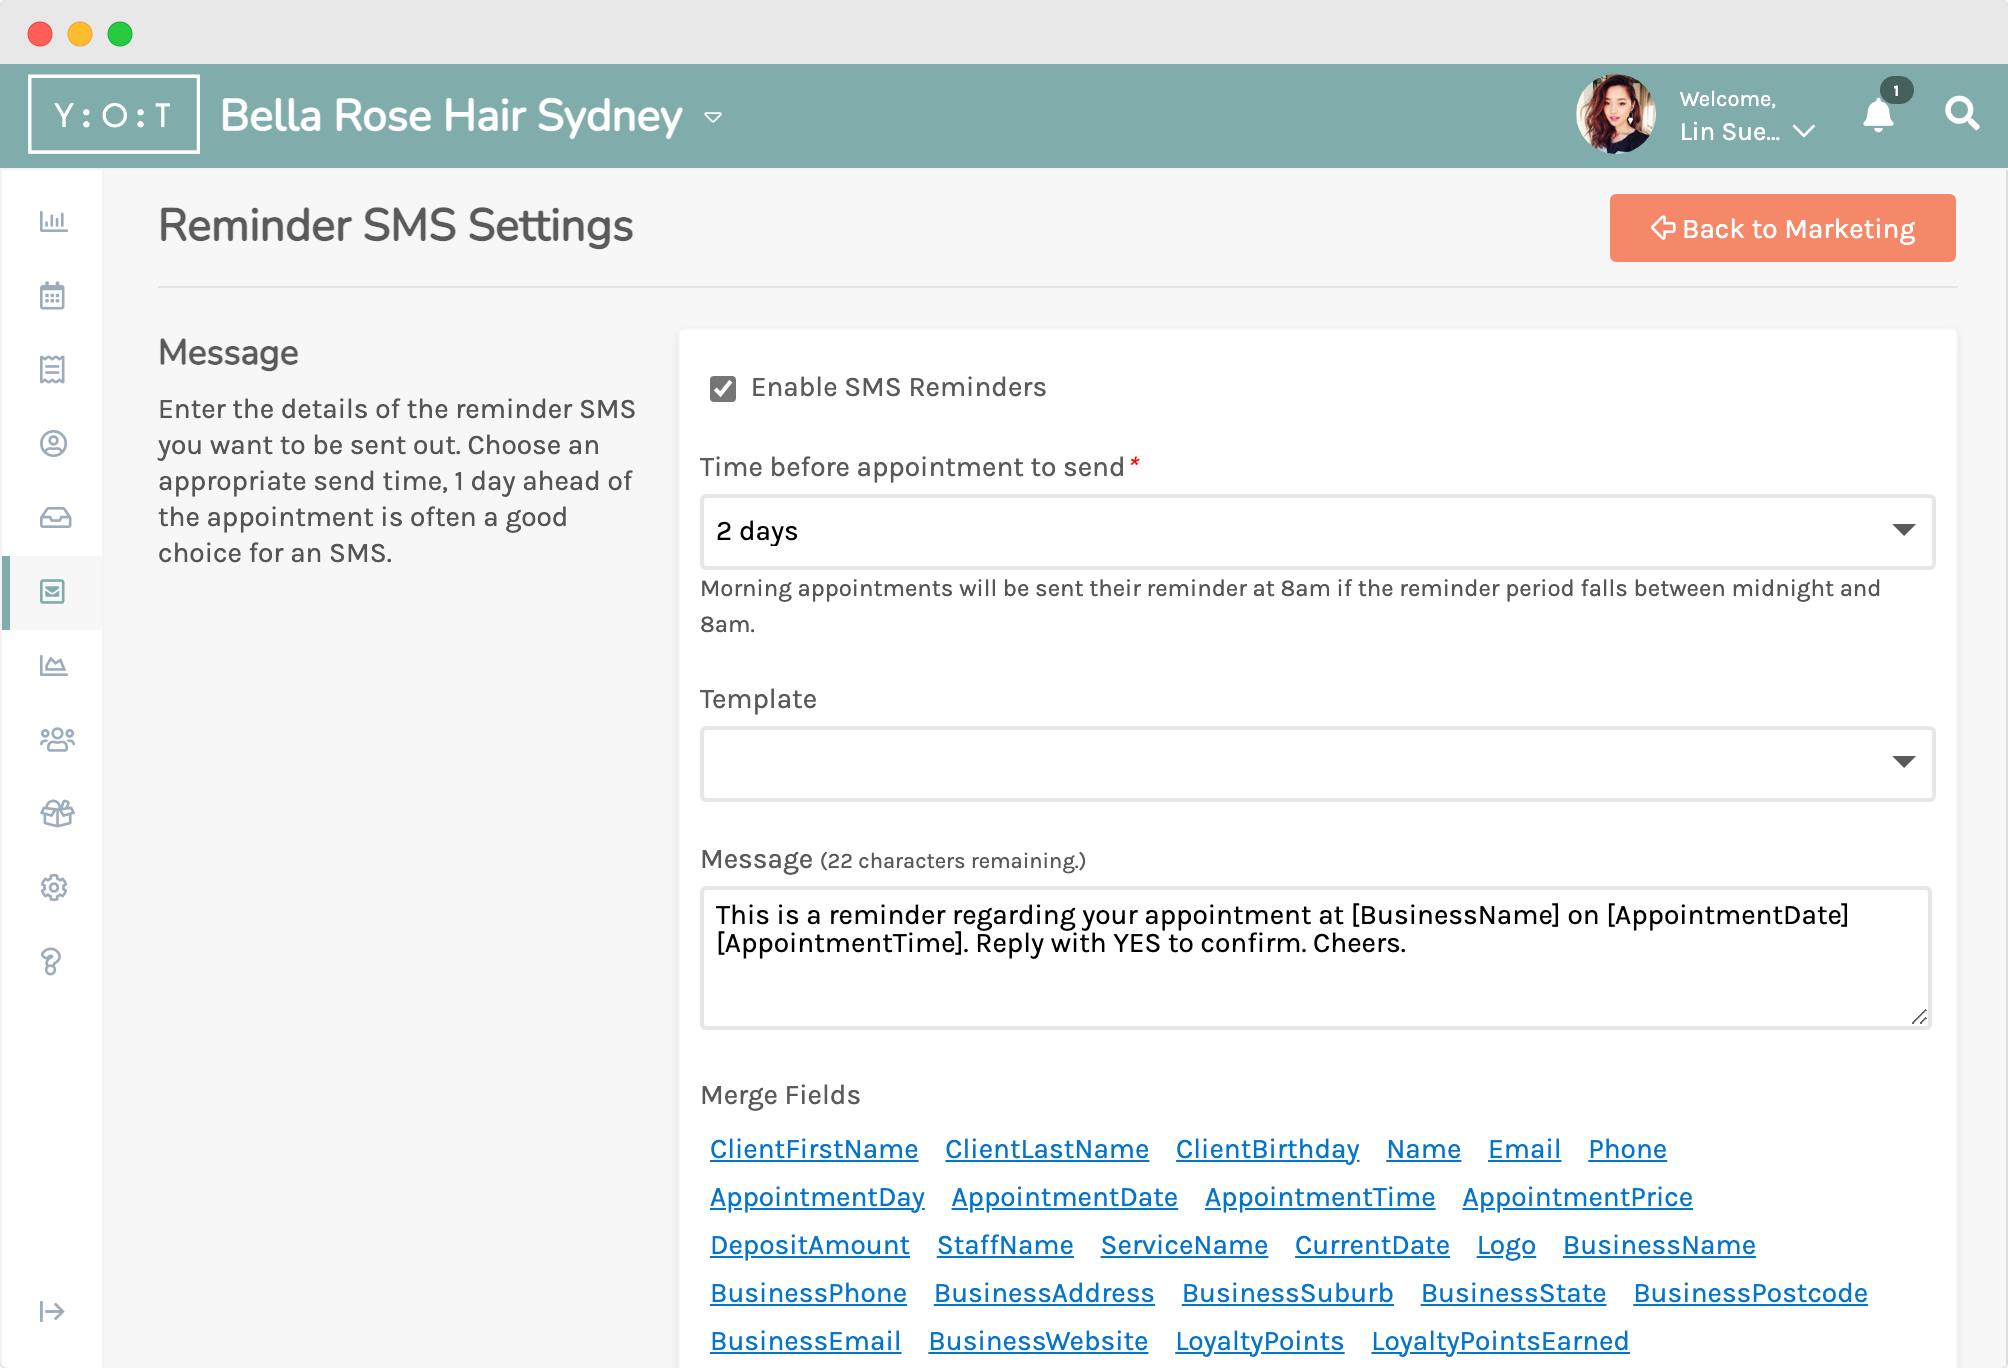Insert BusinessPostcode merge field

click(x=1750, y=1293)
